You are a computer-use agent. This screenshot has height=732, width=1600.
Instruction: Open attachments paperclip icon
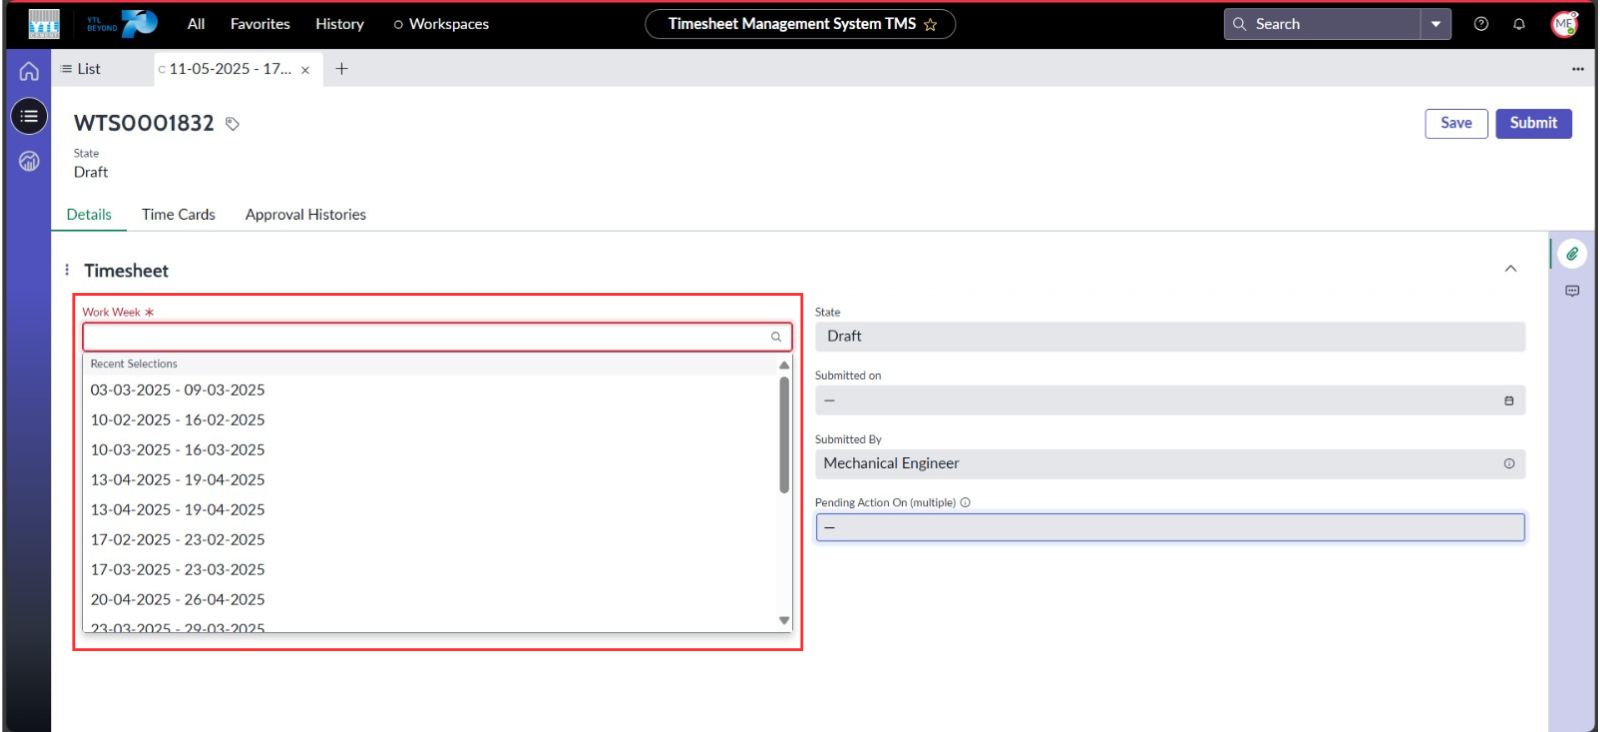click(1572, 254)
